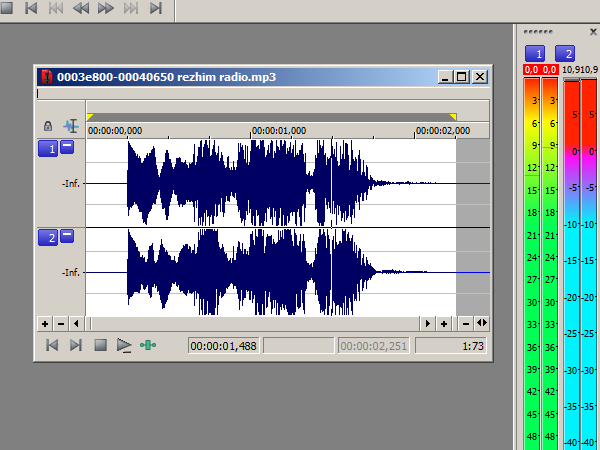Click Go to Start in the data window
600x450 pixels.
click(x=52, y=345)
